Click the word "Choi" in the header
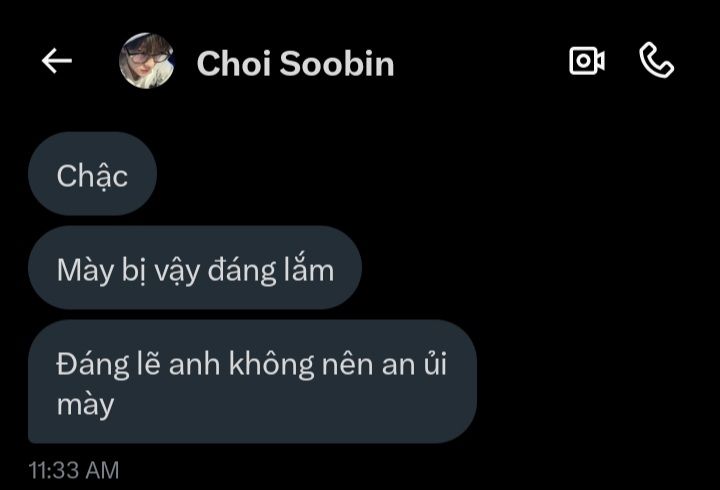Image resolution: width=720 pixels, height=490 pixels. click(233, 63)
